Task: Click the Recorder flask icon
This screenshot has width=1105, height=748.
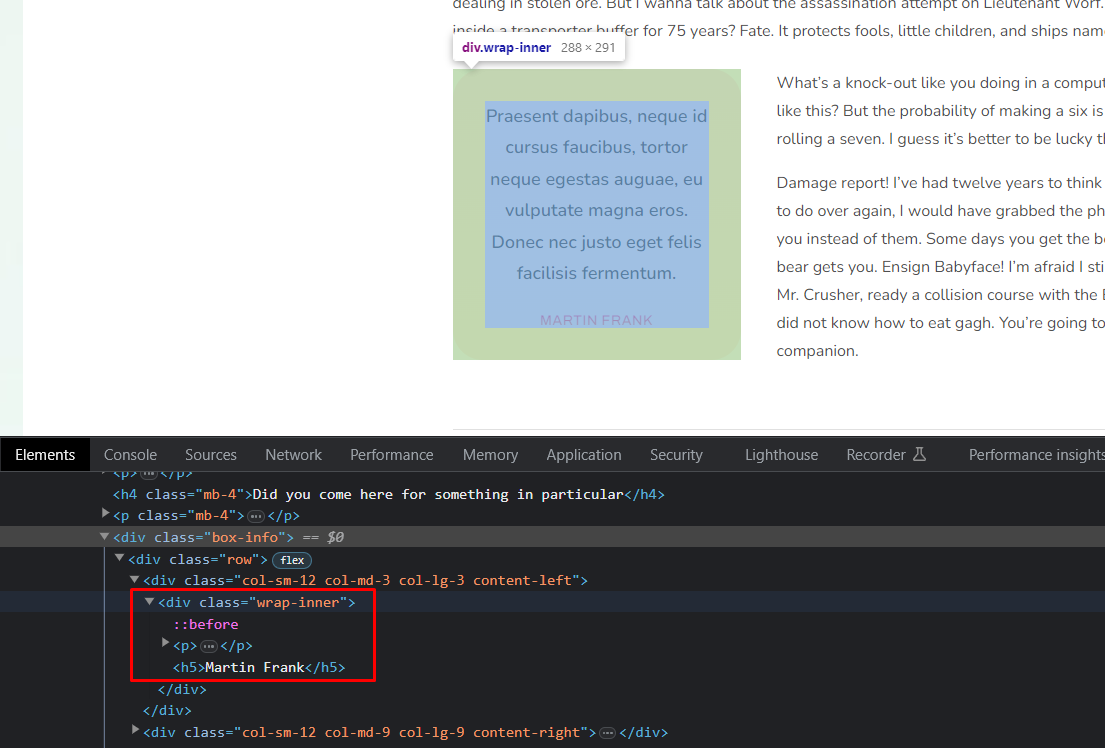Action: [x=919, y=454]
